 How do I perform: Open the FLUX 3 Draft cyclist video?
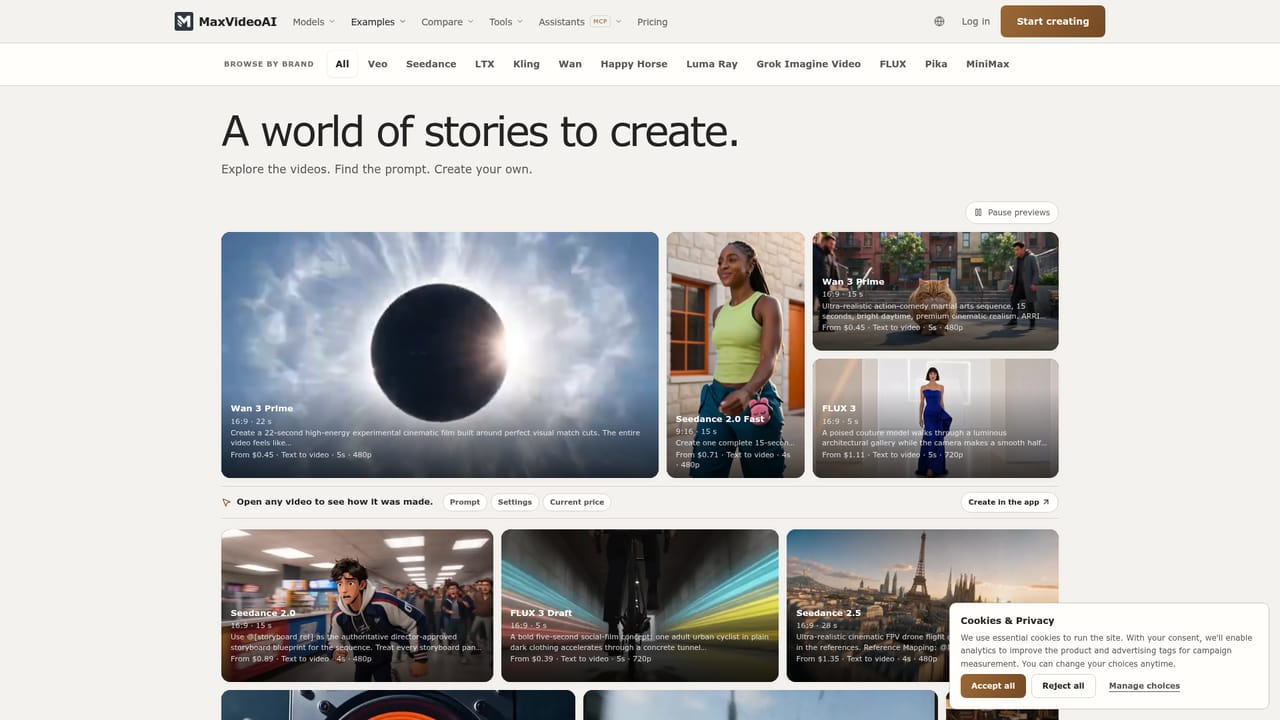640,605
